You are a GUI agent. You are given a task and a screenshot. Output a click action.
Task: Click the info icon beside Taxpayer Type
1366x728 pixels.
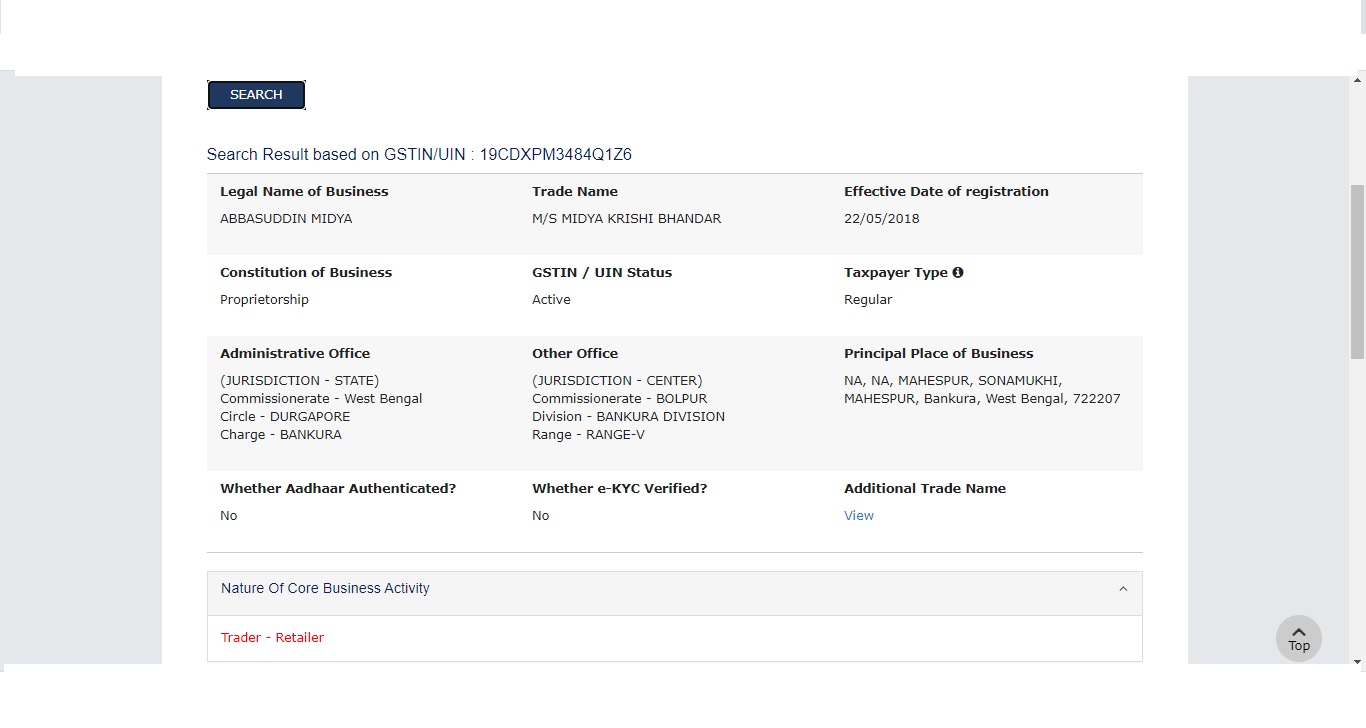click(958, 272)
